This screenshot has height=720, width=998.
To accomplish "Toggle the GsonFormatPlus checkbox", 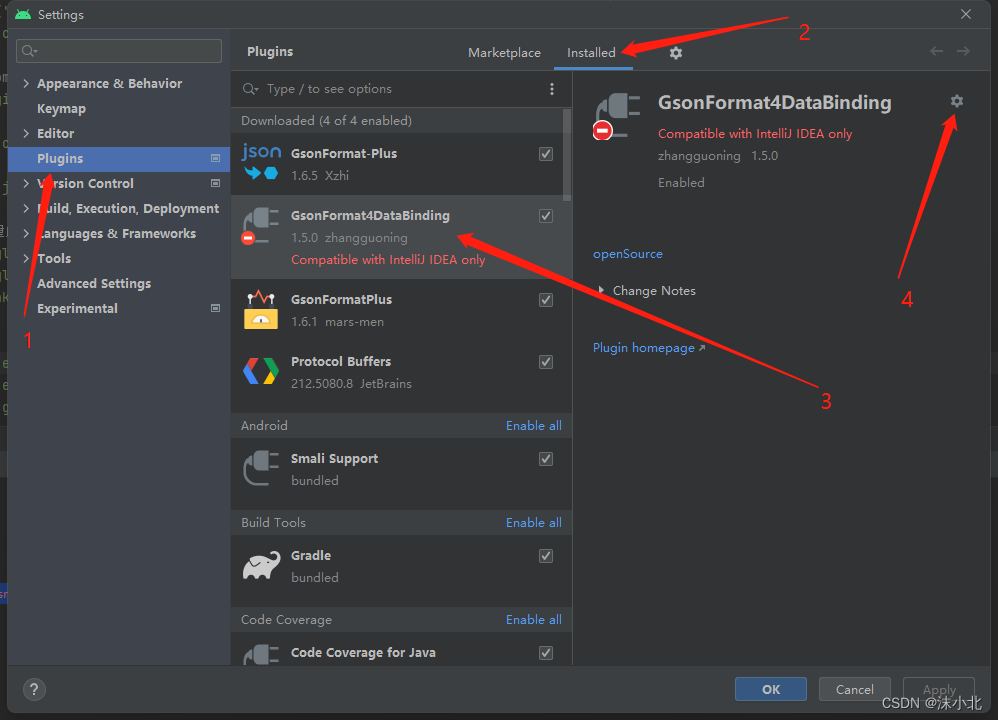I will tap(546, 300).
